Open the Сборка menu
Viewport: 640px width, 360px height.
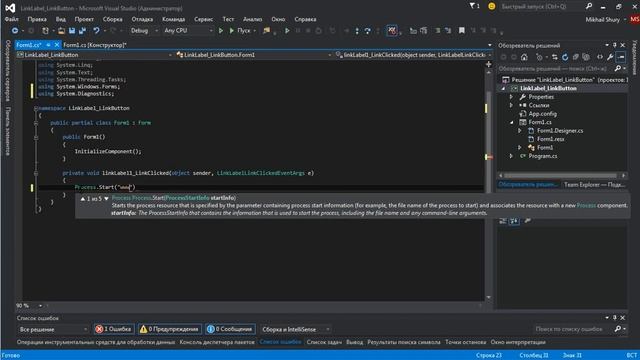(x=113, y=19)
